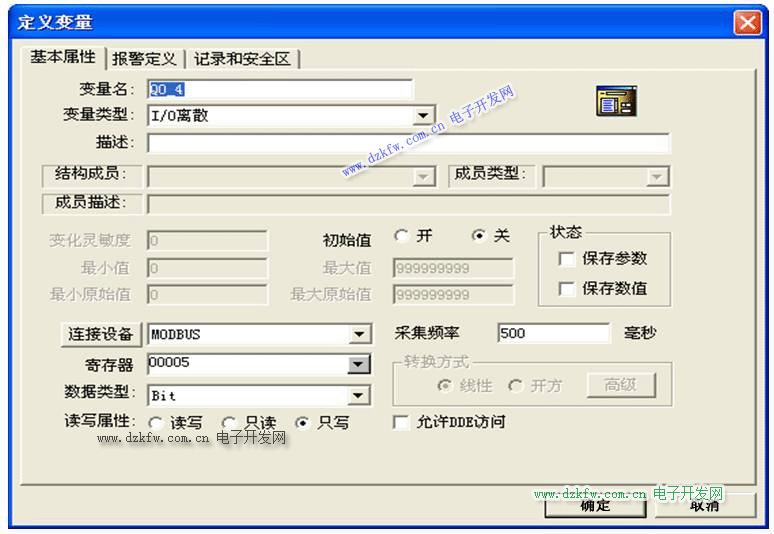This screenshot has height=534, width=774.
Task: Click the 采集频率 value field
Action: pyautogui.click(x=552, y=333)
